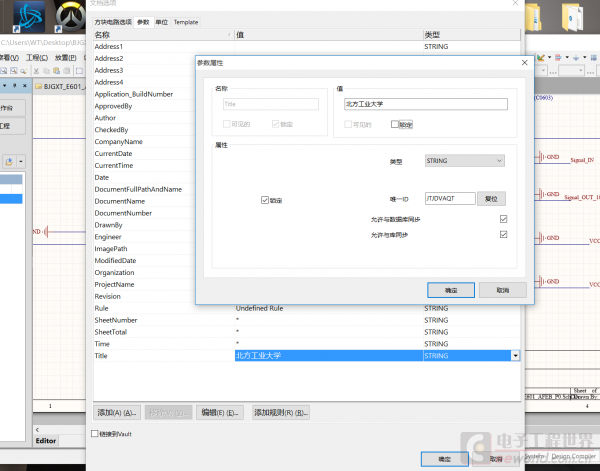Click the first zoom icon in toolbar
600x471 pixels.
3,71
